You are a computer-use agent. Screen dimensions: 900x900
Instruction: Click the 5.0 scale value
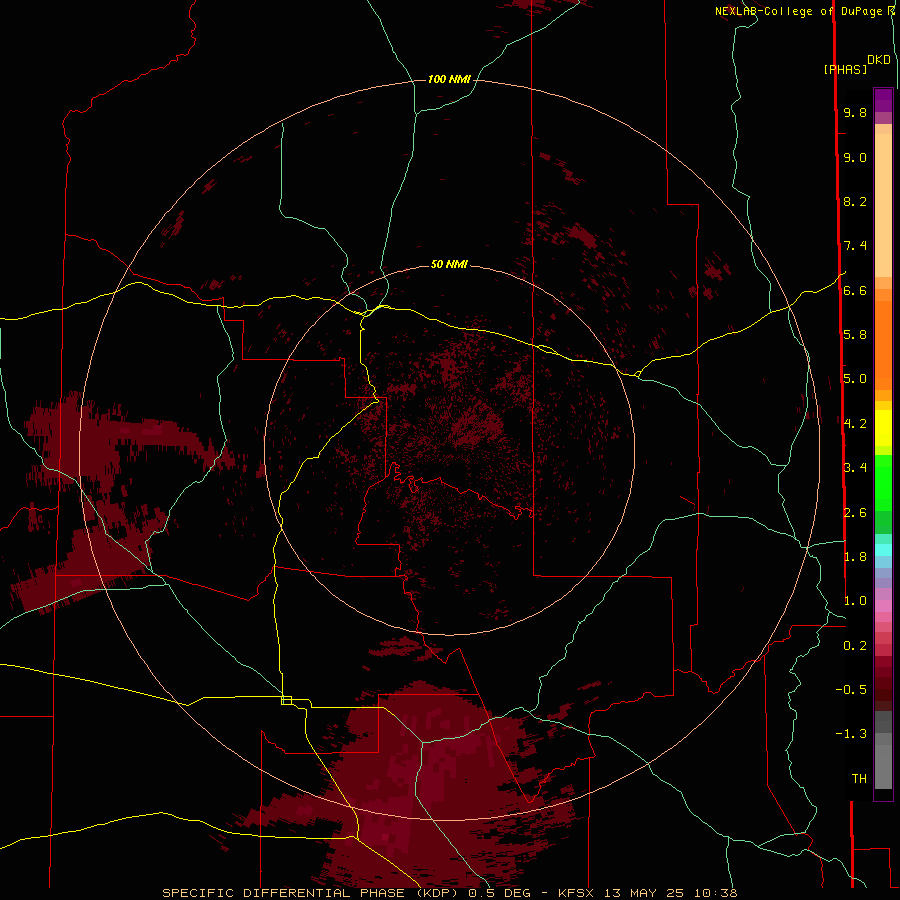pos(855,379)
